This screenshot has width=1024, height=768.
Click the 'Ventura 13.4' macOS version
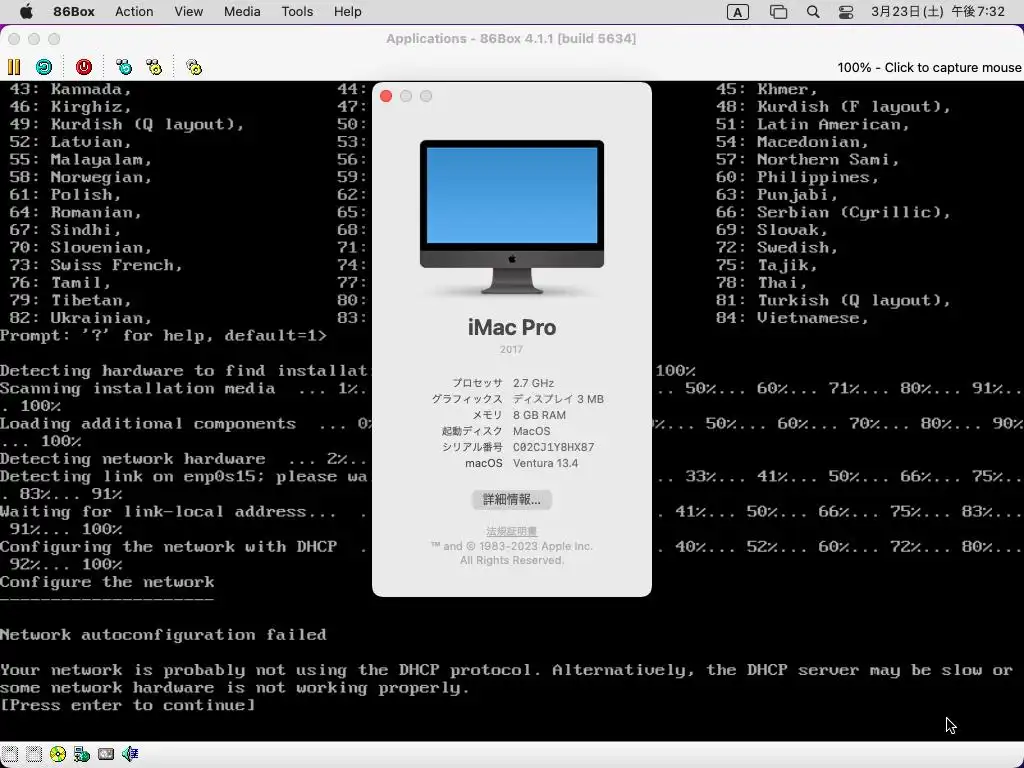tap(545, 463)
